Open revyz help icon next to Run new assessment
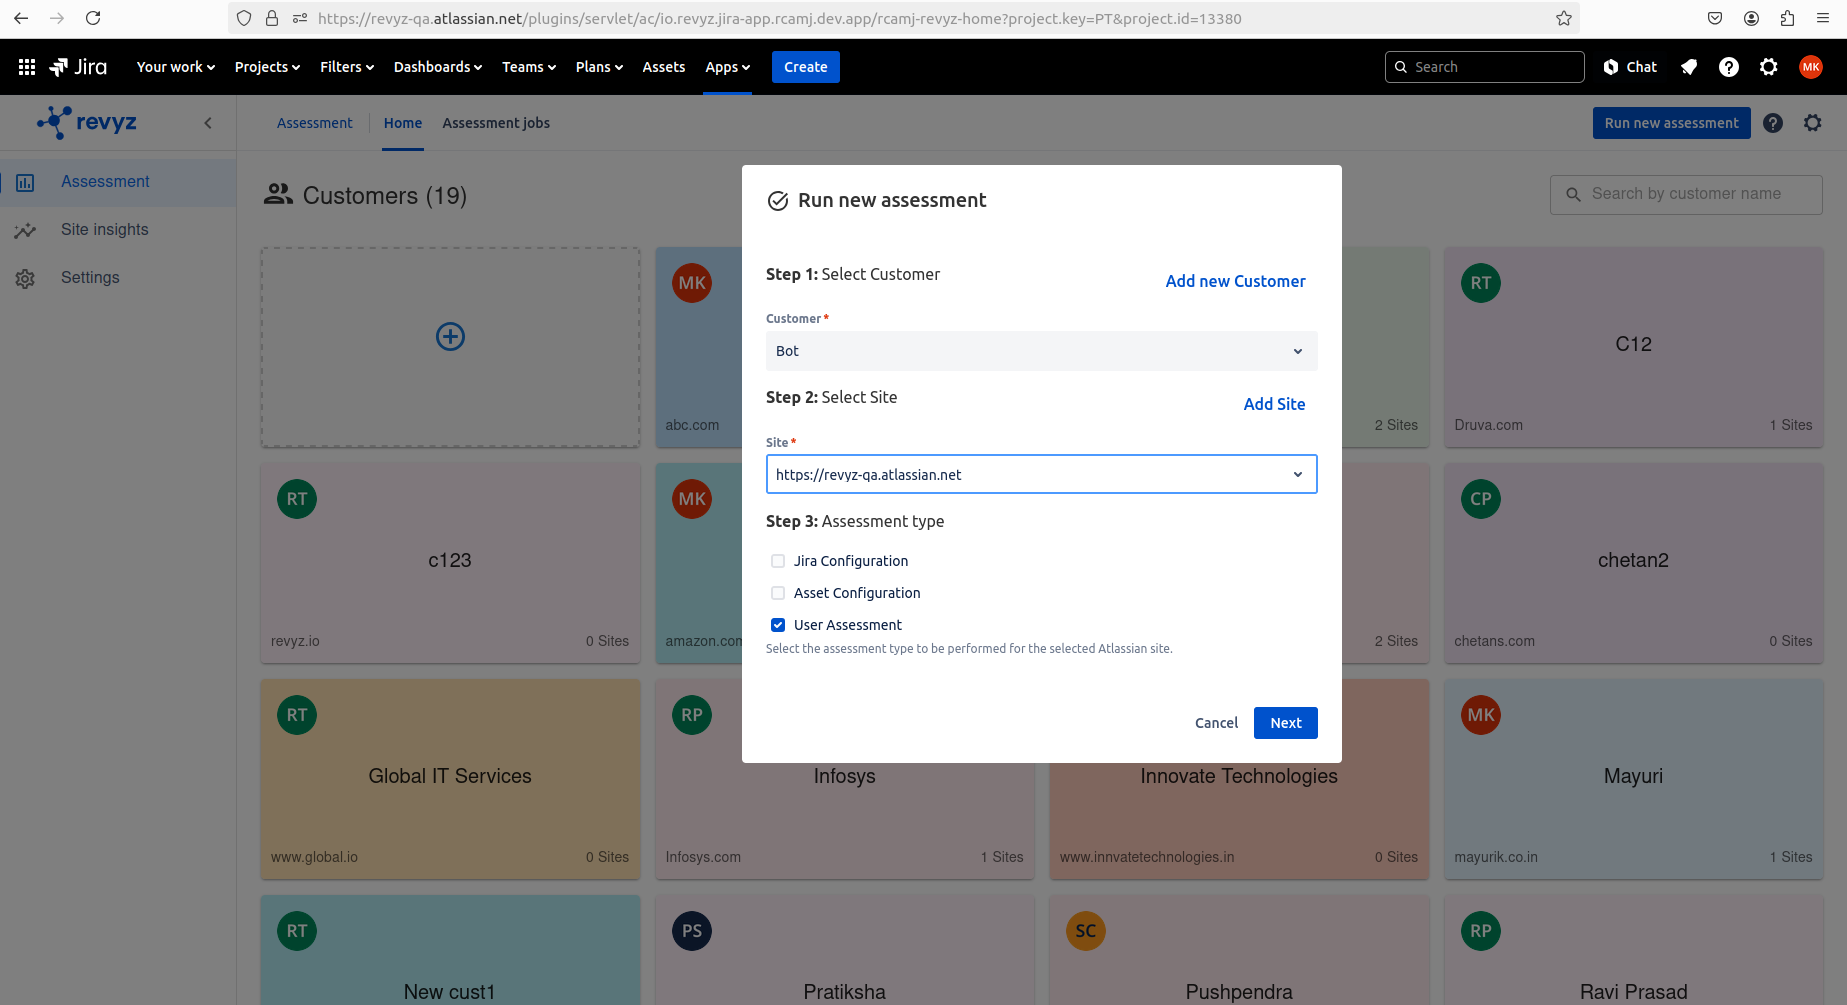This screenshot has height=1005, width=1847. pos(1773,123)
